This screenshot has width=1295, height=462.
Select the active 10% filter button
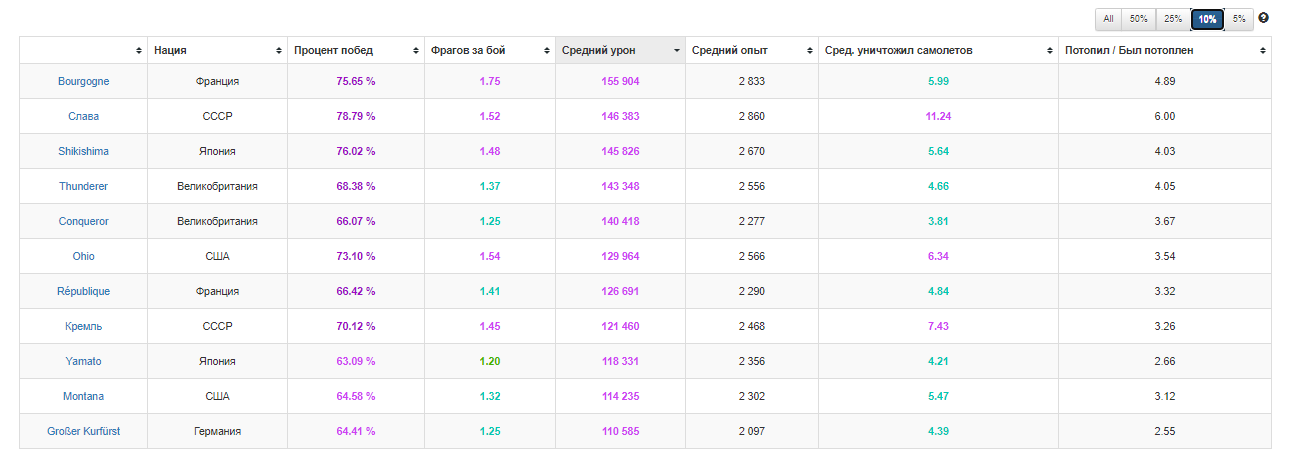click(1207, 18)
